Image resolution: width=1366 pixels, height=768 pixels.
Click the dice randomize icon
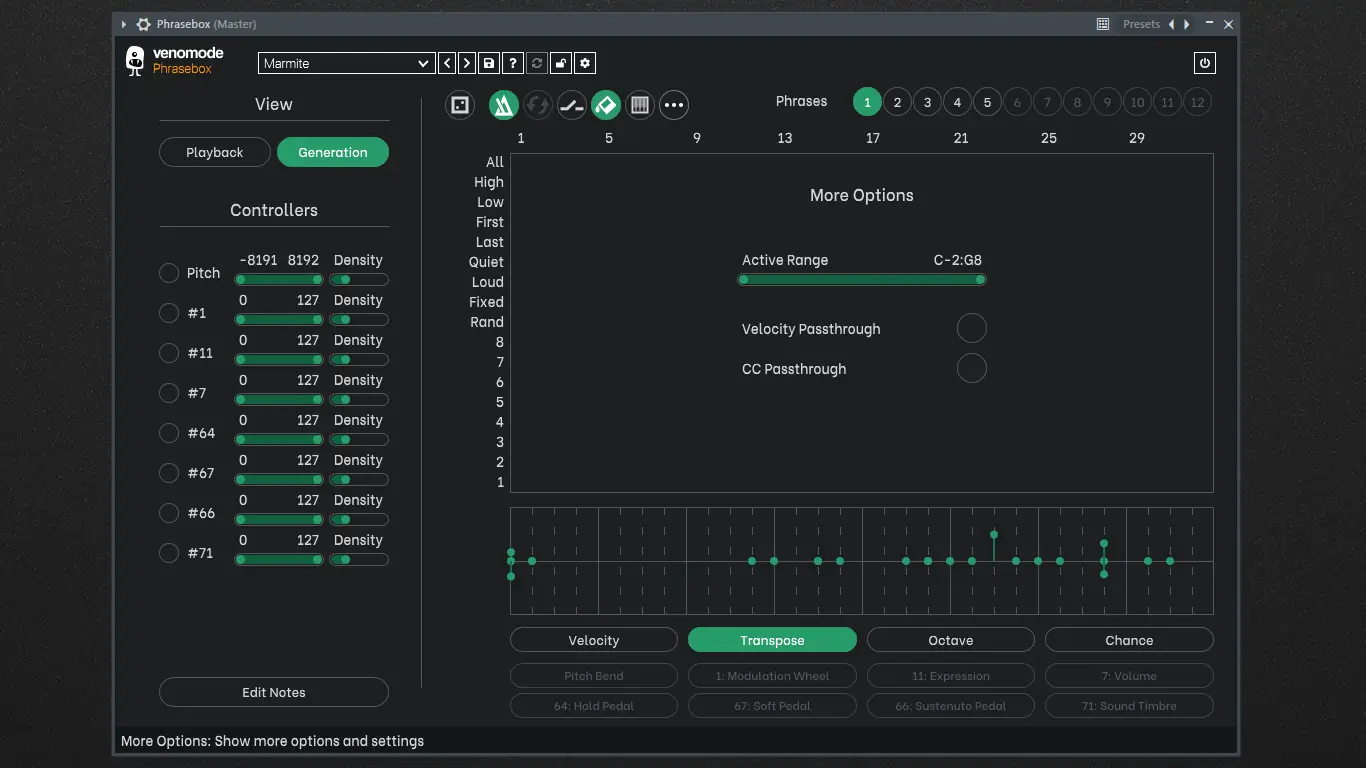(460, 105)
